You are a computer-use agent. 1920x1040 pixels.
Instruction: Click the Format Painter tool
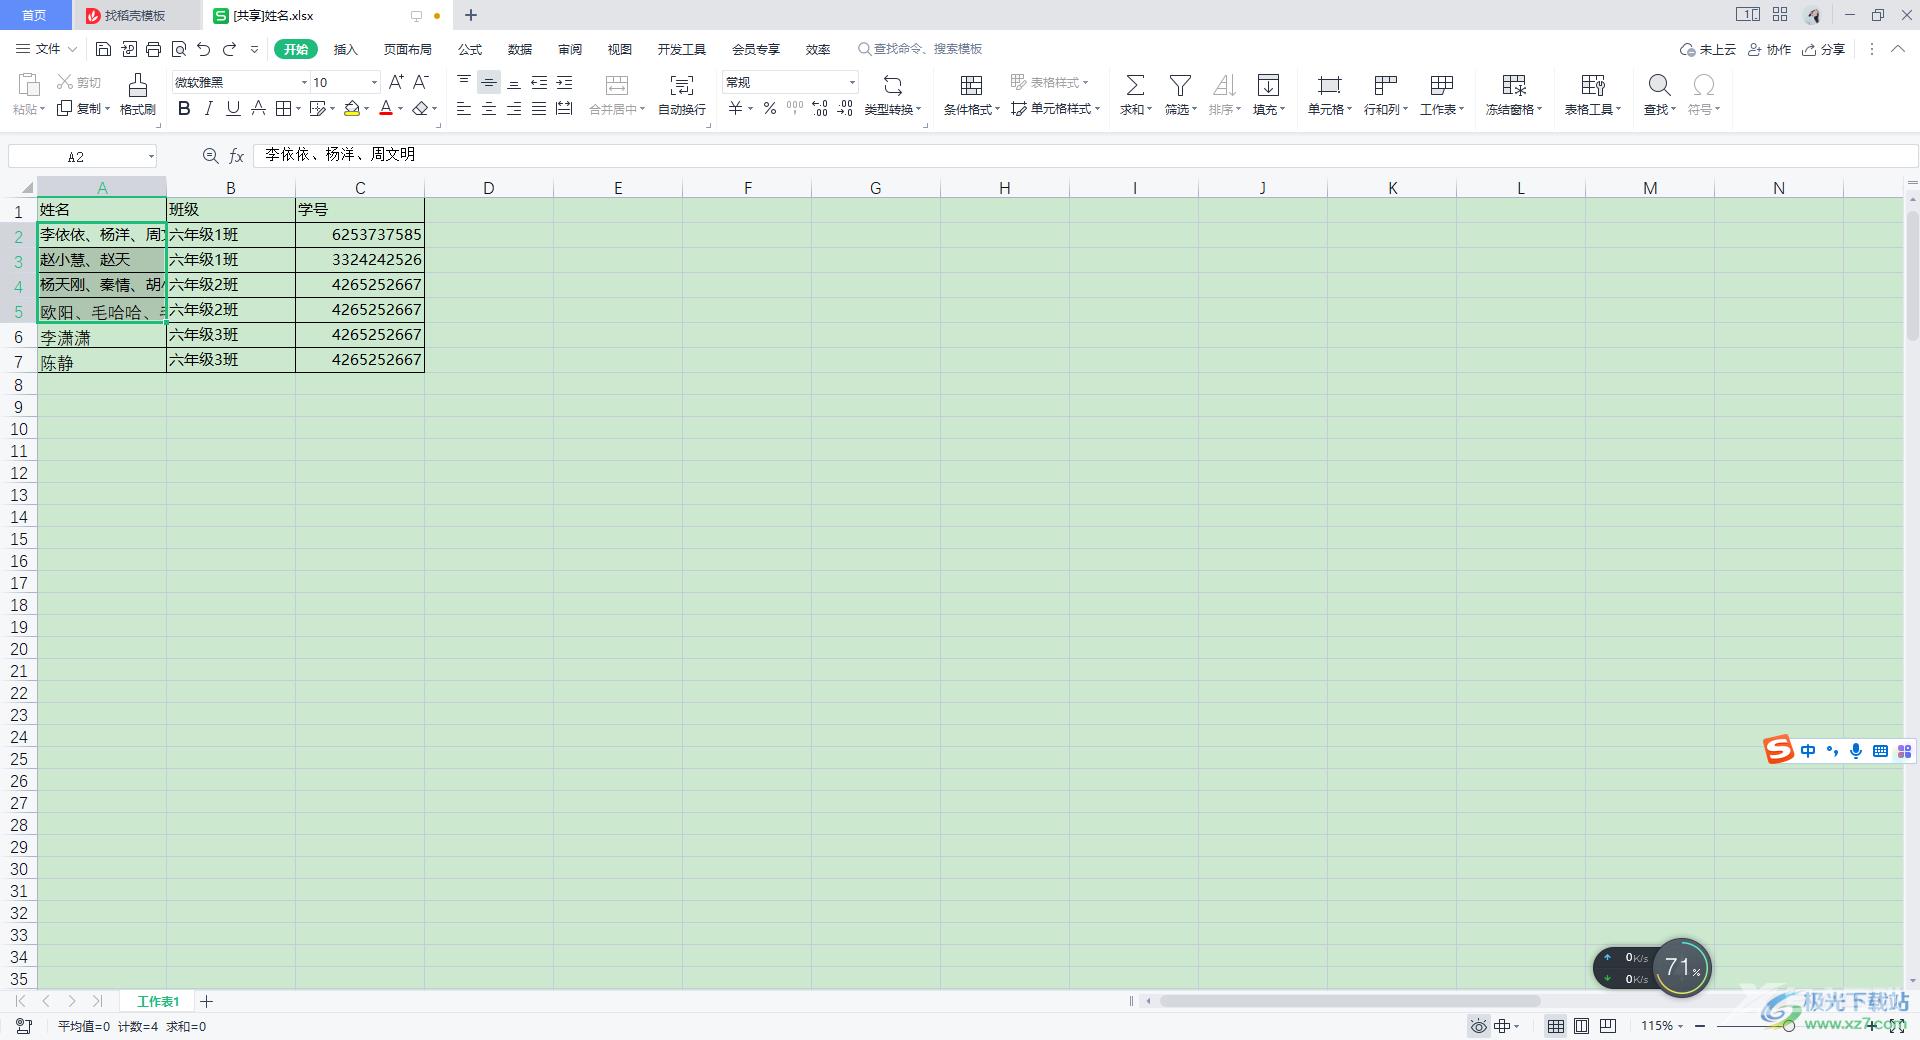pos(138,94)
